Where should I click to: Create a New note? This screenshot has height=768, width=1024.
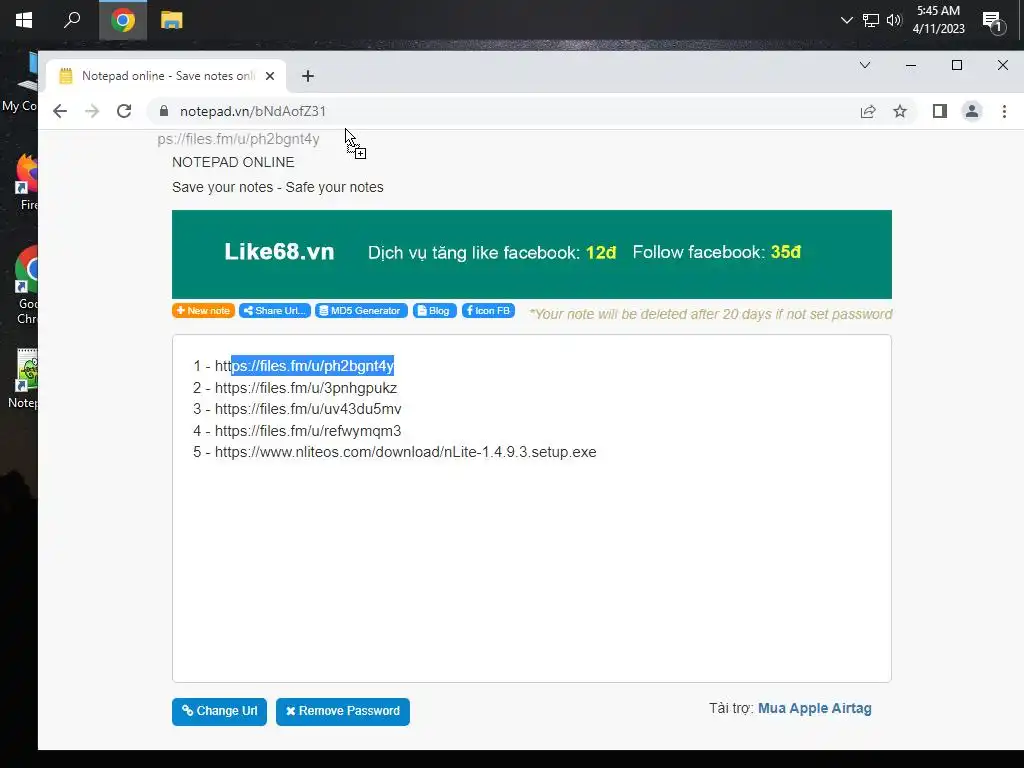203,311
